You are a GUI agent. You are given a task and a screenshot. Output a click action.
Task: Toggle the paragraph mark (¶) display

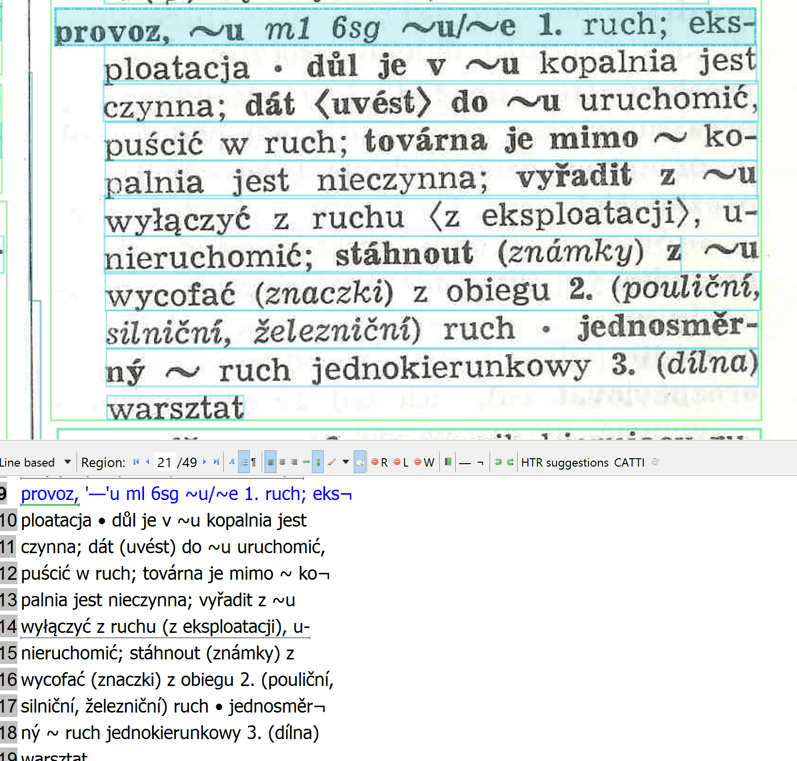pyautogui.click(x=253, y=462)
